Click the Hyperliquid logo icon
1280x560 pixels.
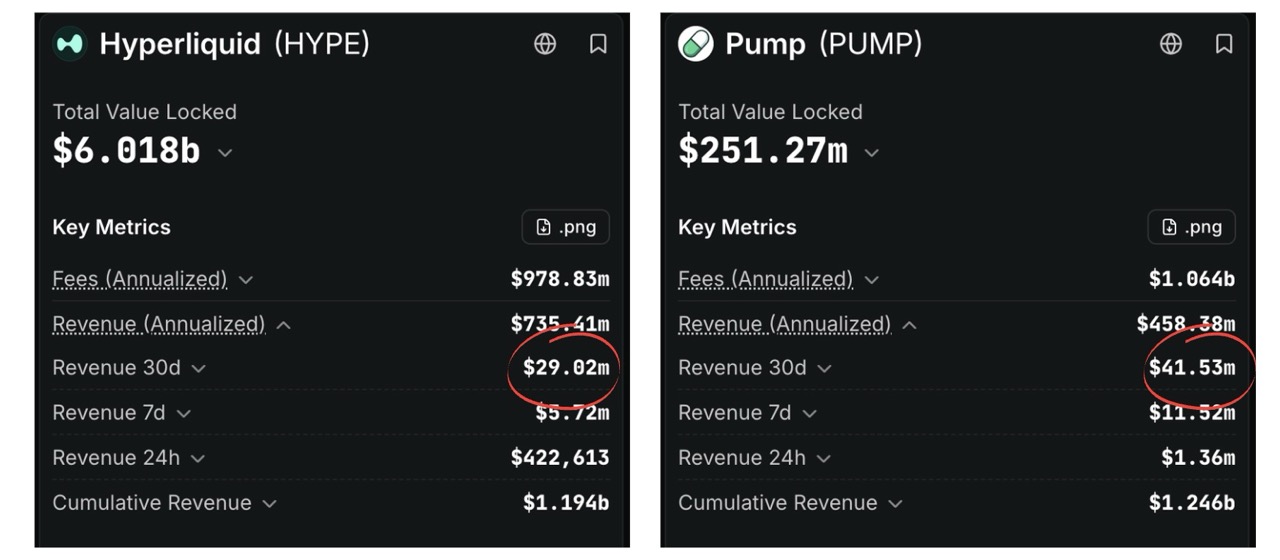pos(69,44)
